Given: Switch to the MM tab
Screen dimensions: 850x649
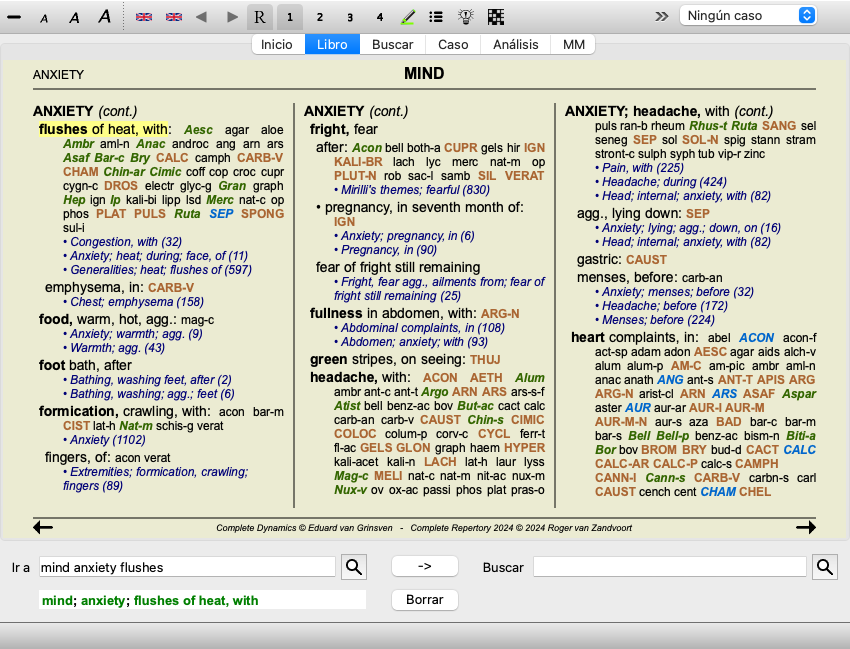Looking at the screenshot, I should tap(574, 44).
